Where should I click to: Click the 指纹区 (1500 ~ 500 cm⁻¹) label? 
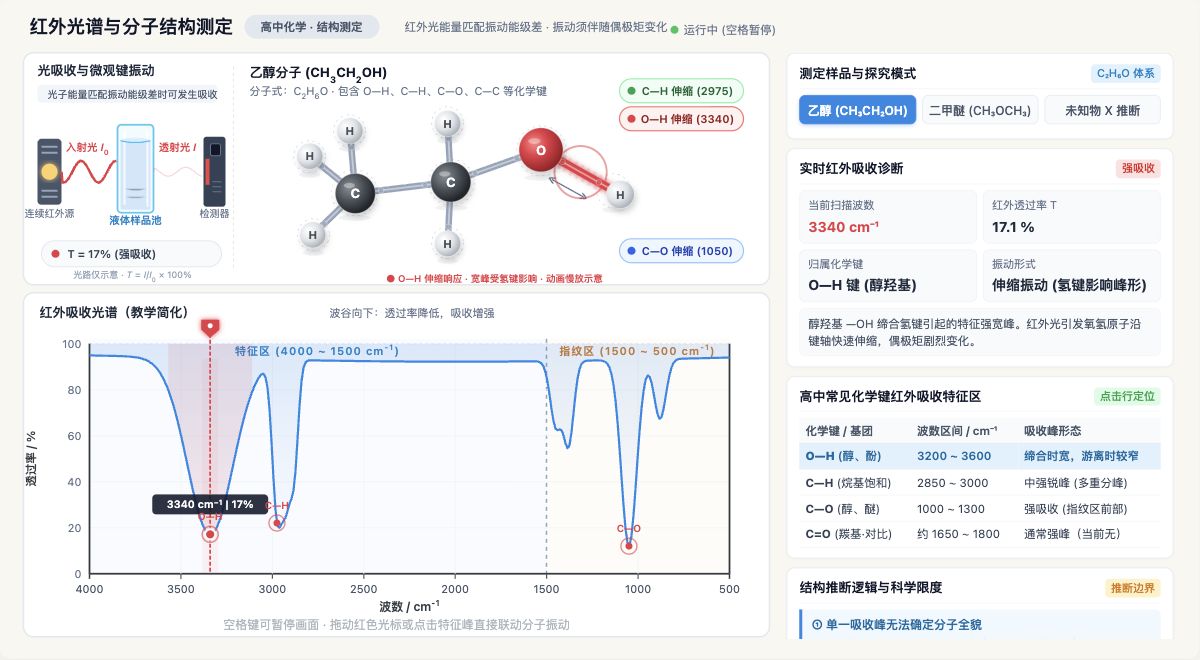click(637, 351)
